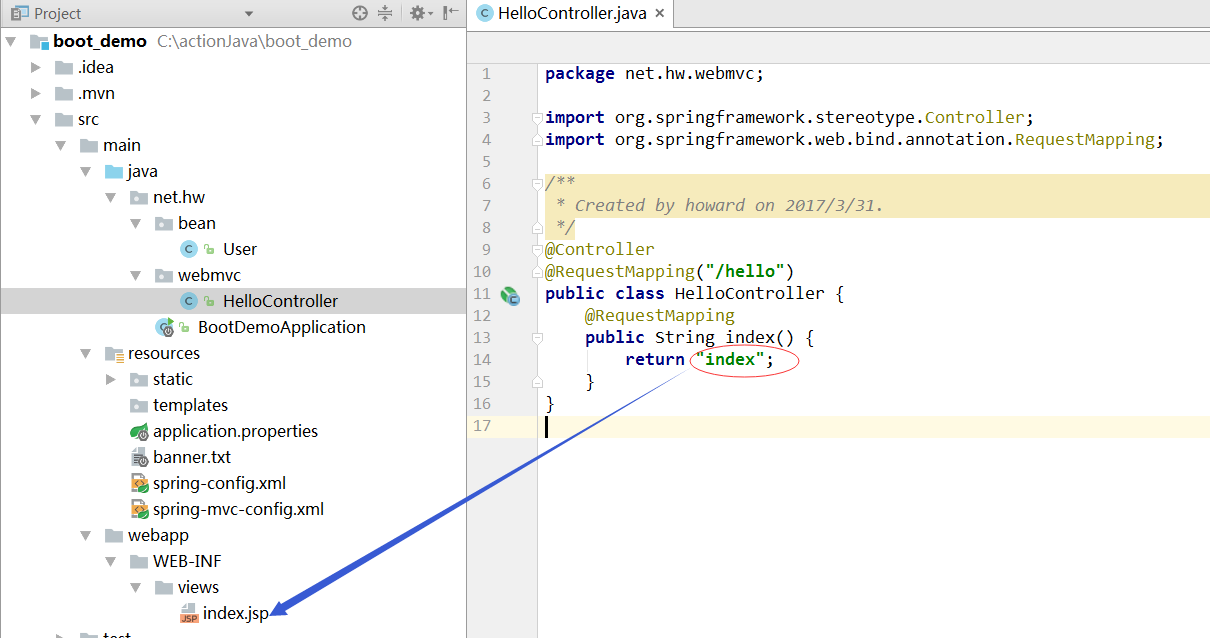Viewport: 1210px width, 638px height.
Task: Click the "index" return string
Action: (730, 359)
